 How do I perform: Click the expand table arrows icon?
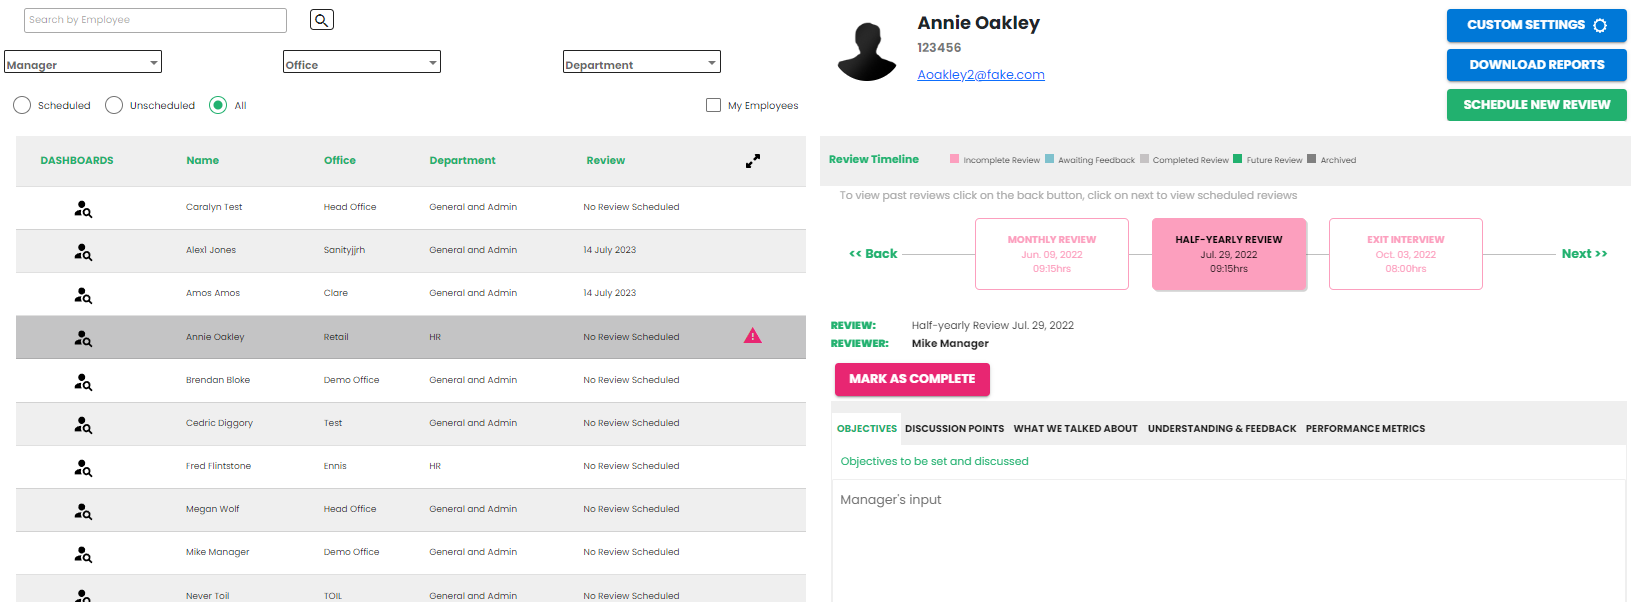(753, 161)
